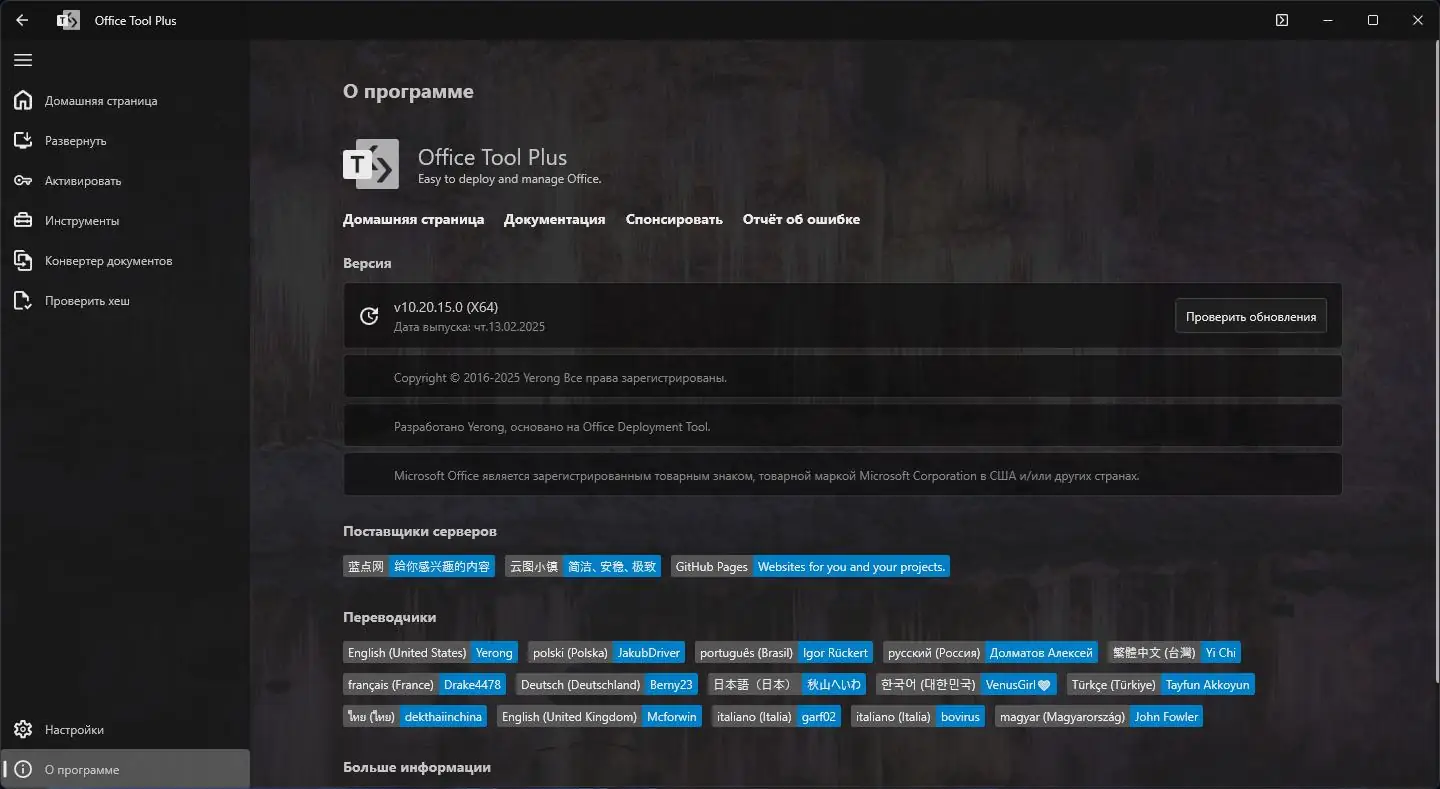The width and height of the screenshot is (1440, 789).
Task: Open the Спонсировать link
Action: click(673, 219)
